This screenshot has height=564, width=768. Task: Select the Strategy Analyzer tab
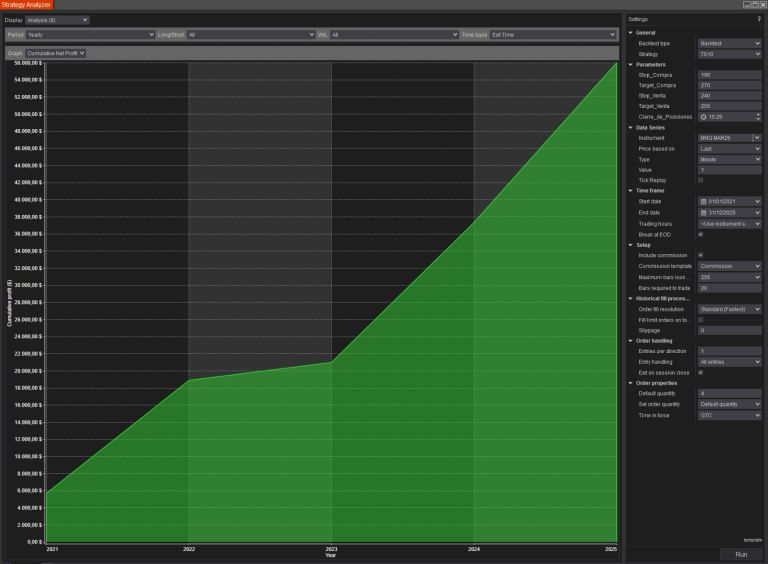click(27, 5)
